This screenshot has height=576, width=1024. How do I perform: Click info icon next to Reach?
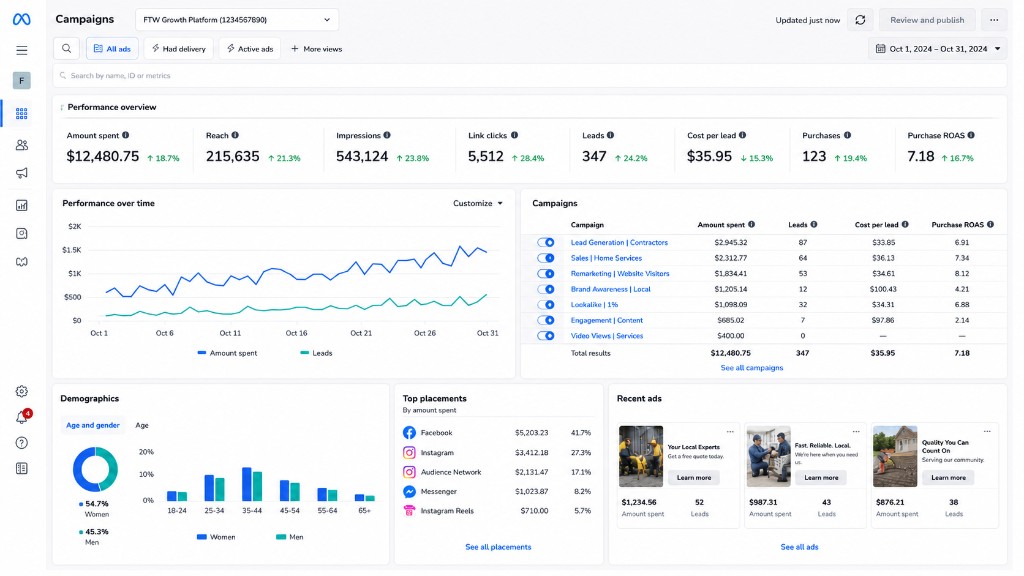[x=235, y=135]
